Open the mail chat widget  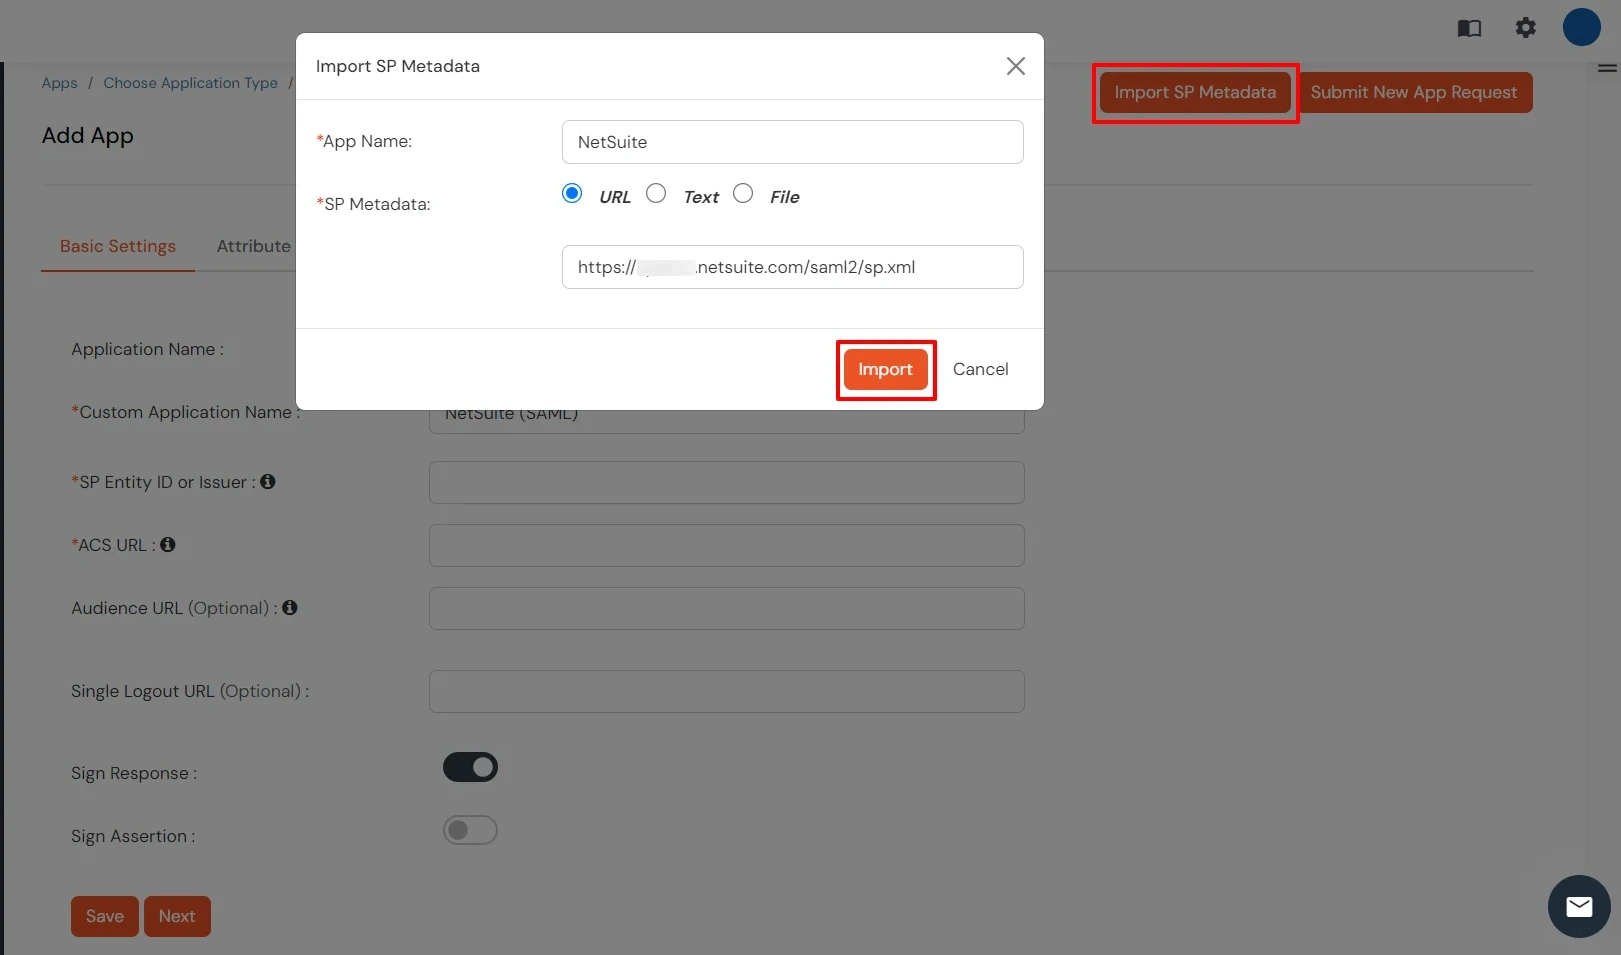(1578, 906)
